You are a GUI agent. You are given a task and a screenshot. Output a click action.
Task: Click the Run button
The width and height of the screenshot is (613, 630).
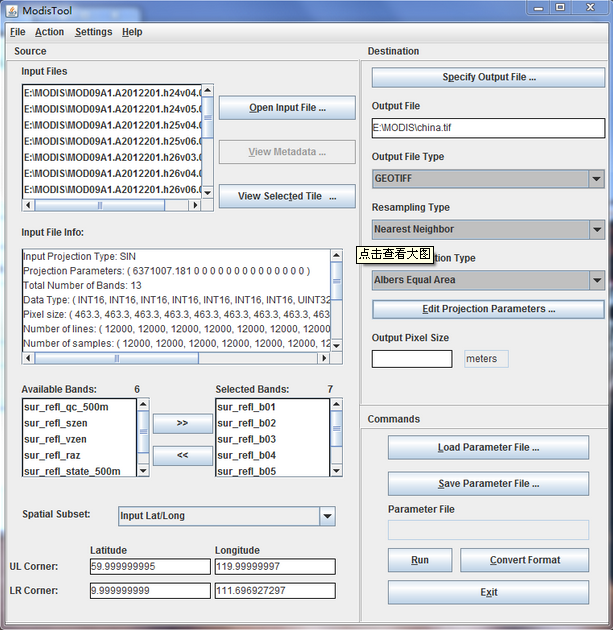(x=420, y=560)
